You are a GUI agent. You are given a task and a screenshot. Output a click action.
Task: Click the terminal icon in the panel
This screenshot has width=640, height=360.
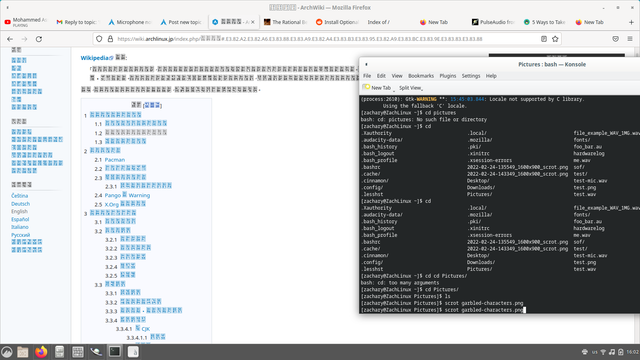coord(115,352)
